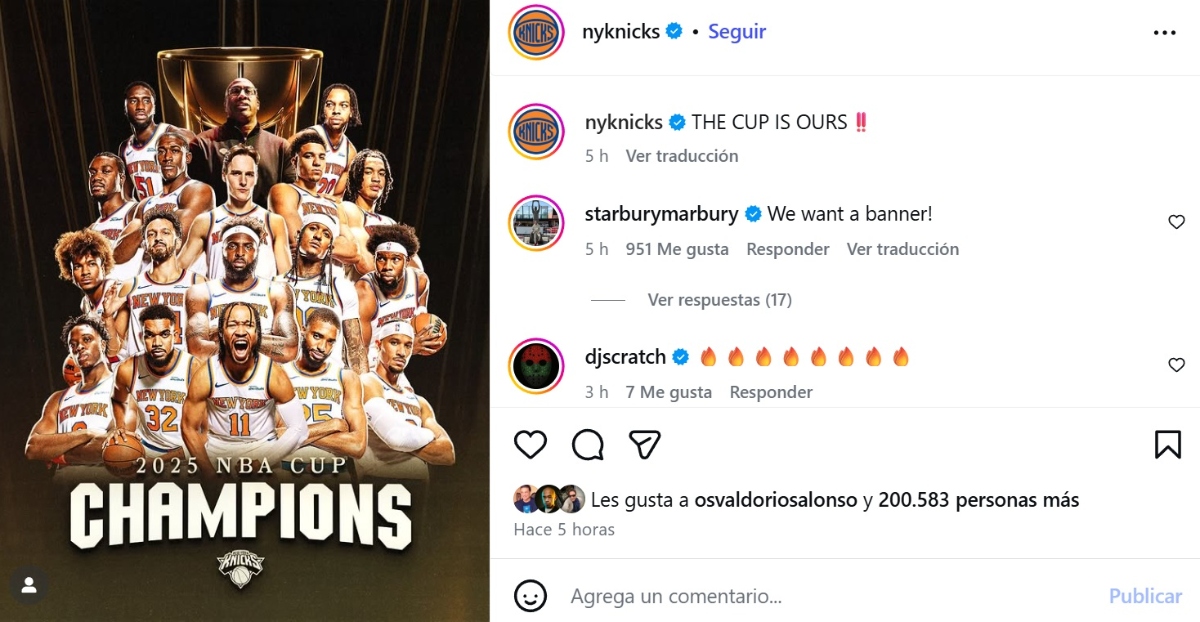Open the nyknicks avatar in the header
The width and height of the screenshot is (1200, 622).
538,32
